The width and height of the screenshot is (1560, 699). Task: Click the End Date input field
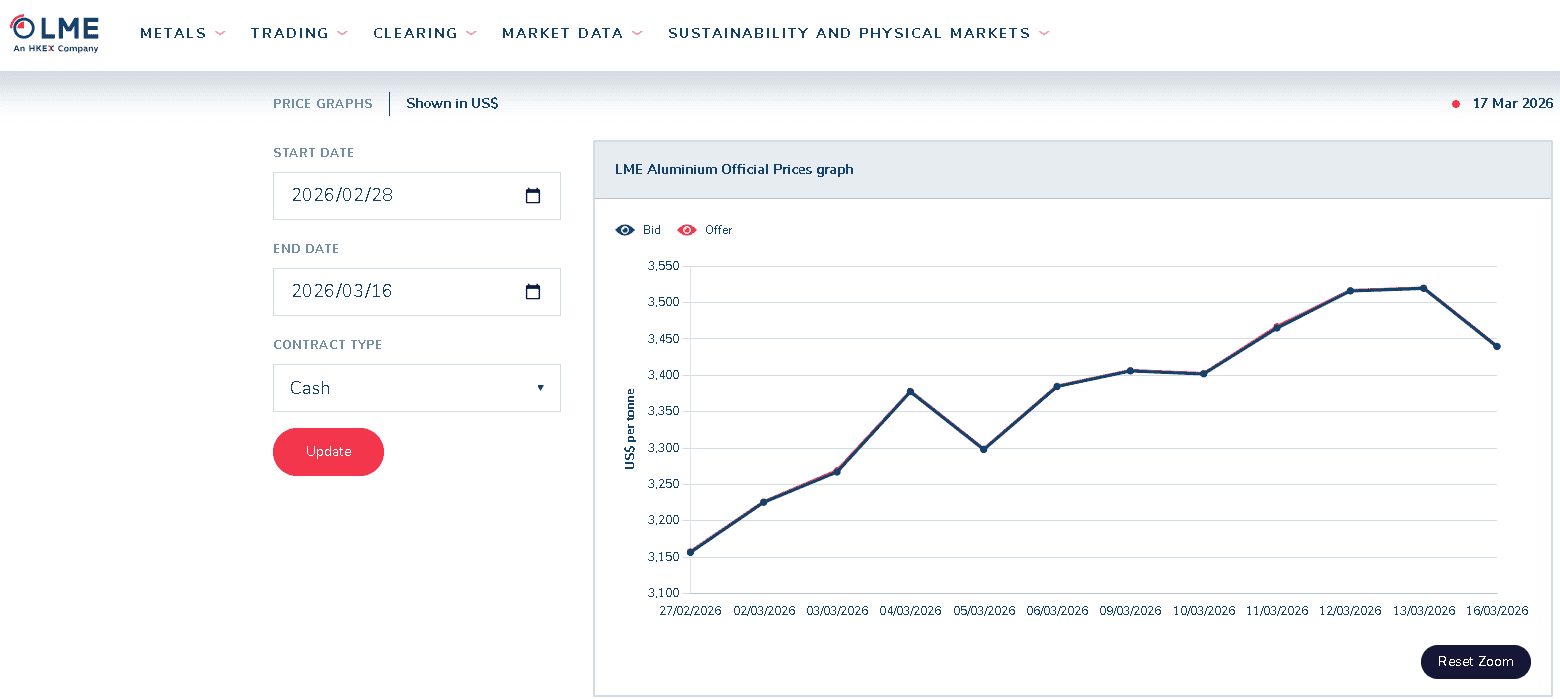[x=400, y=292]
